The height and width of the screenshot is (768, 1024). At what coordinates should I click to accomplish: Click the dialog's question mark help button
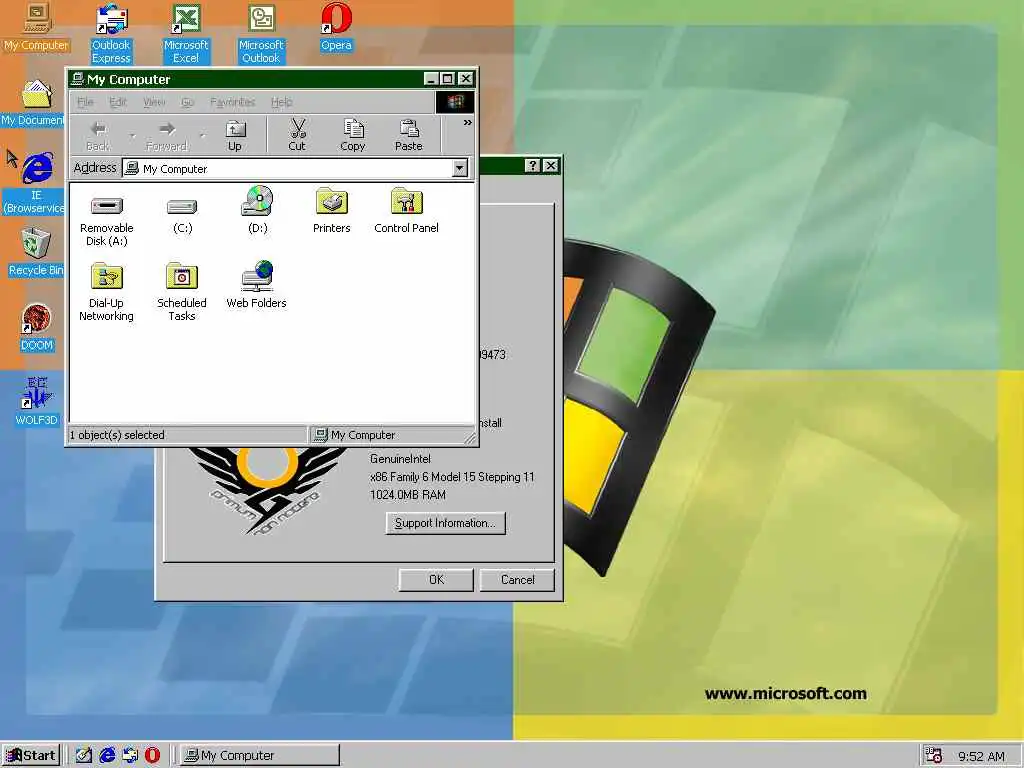(x=533, y=166)
